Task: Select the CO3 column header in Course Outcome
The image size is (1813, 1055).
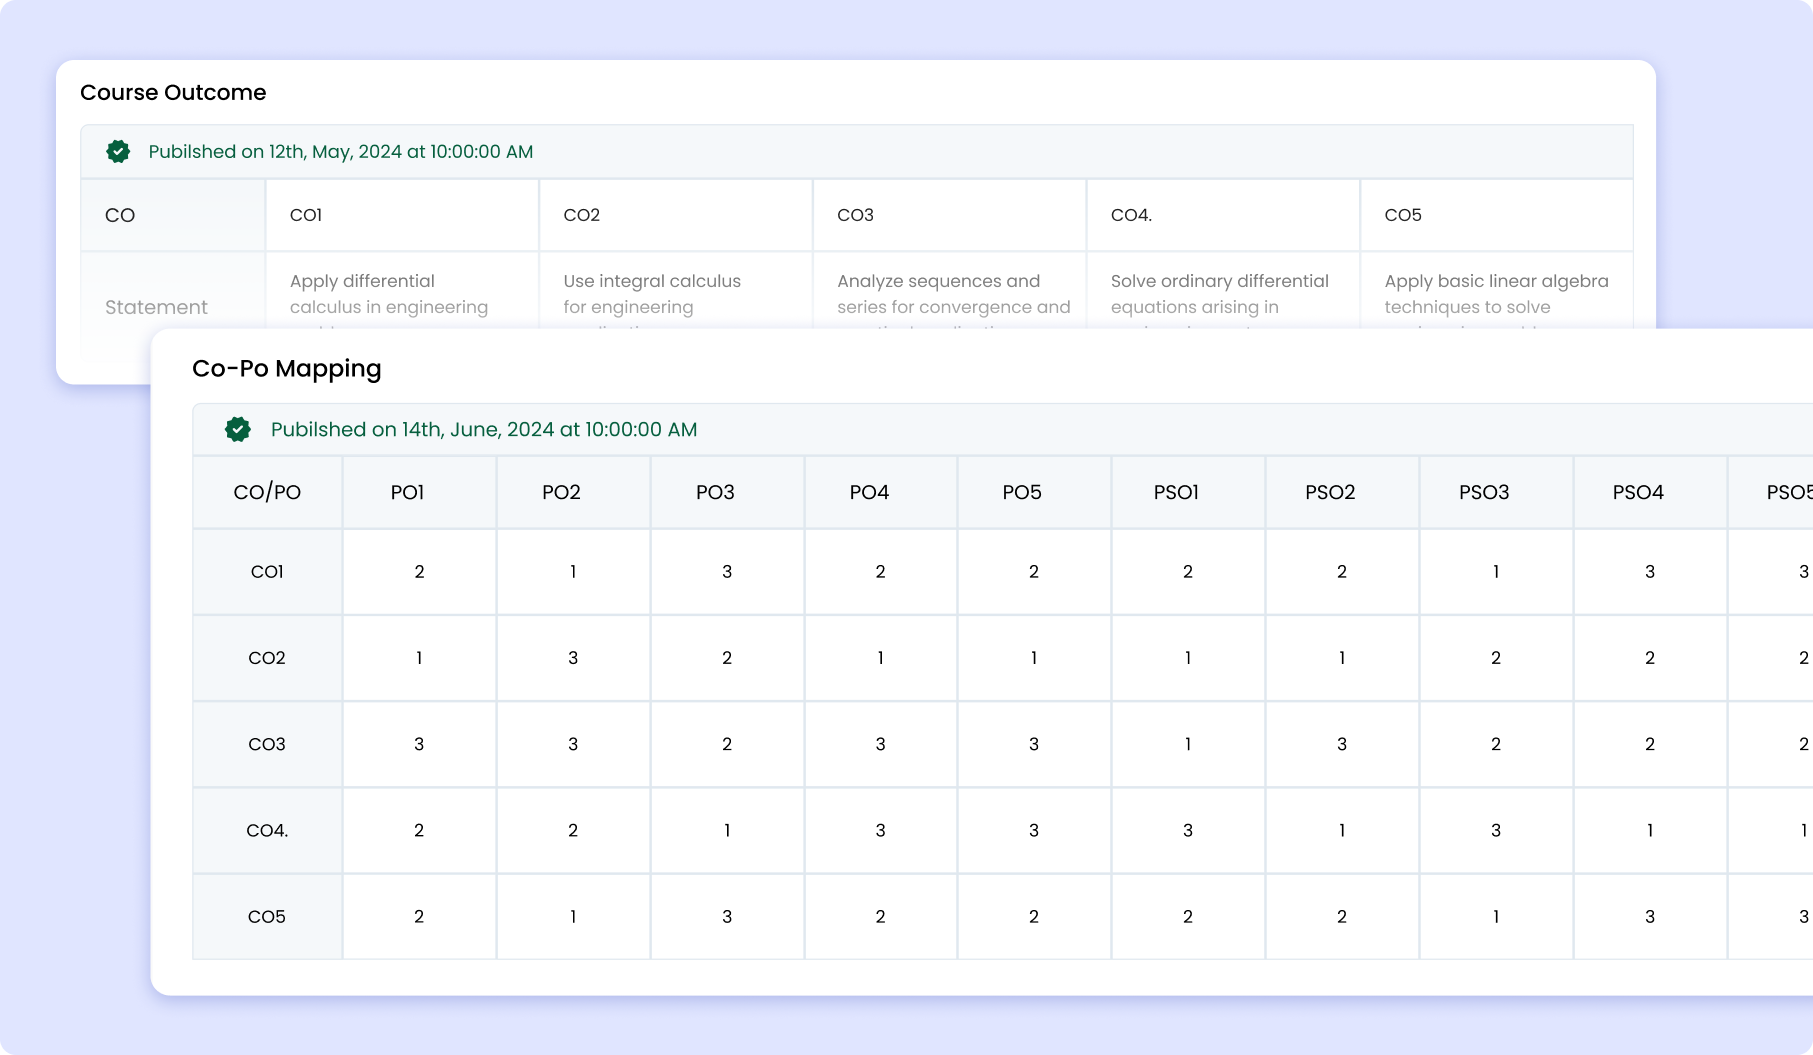Action: (950, 215)
